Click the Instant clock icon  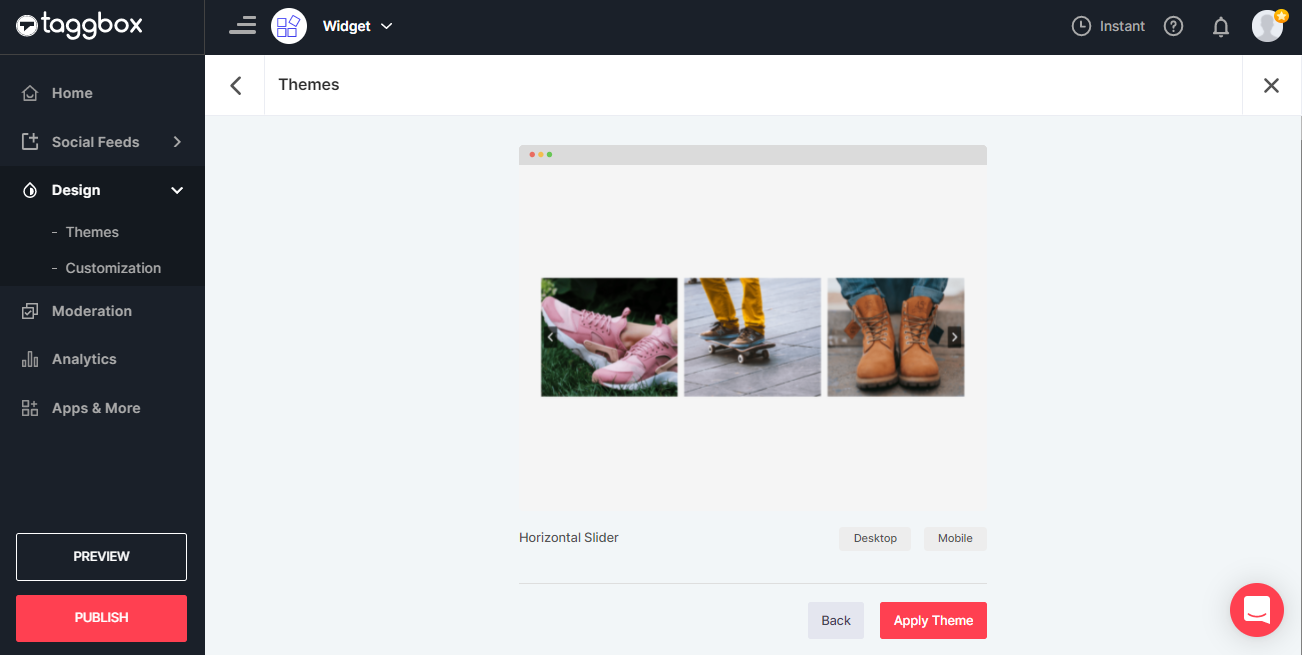point(1081,26)
